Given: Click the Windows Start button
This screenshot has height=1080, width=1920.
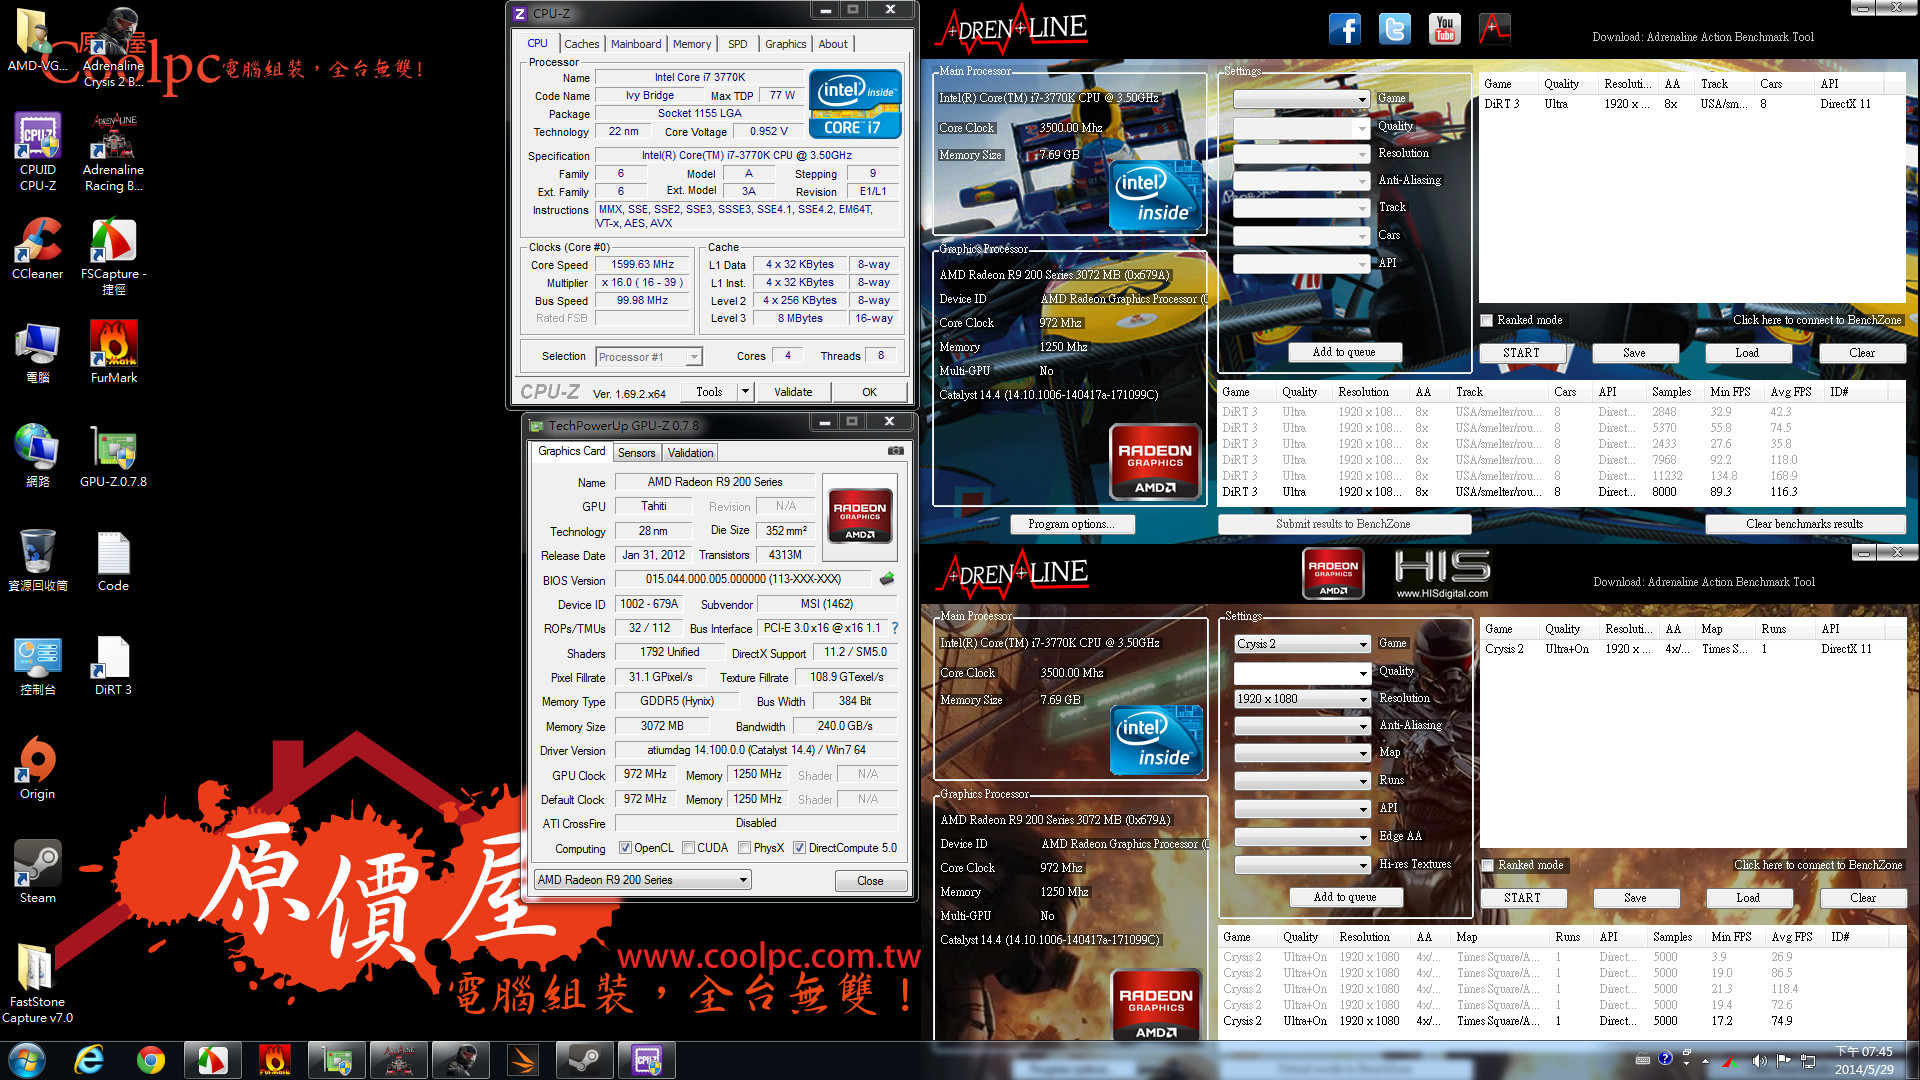Looking at the screenshot, I should [x=27, y=1060].
